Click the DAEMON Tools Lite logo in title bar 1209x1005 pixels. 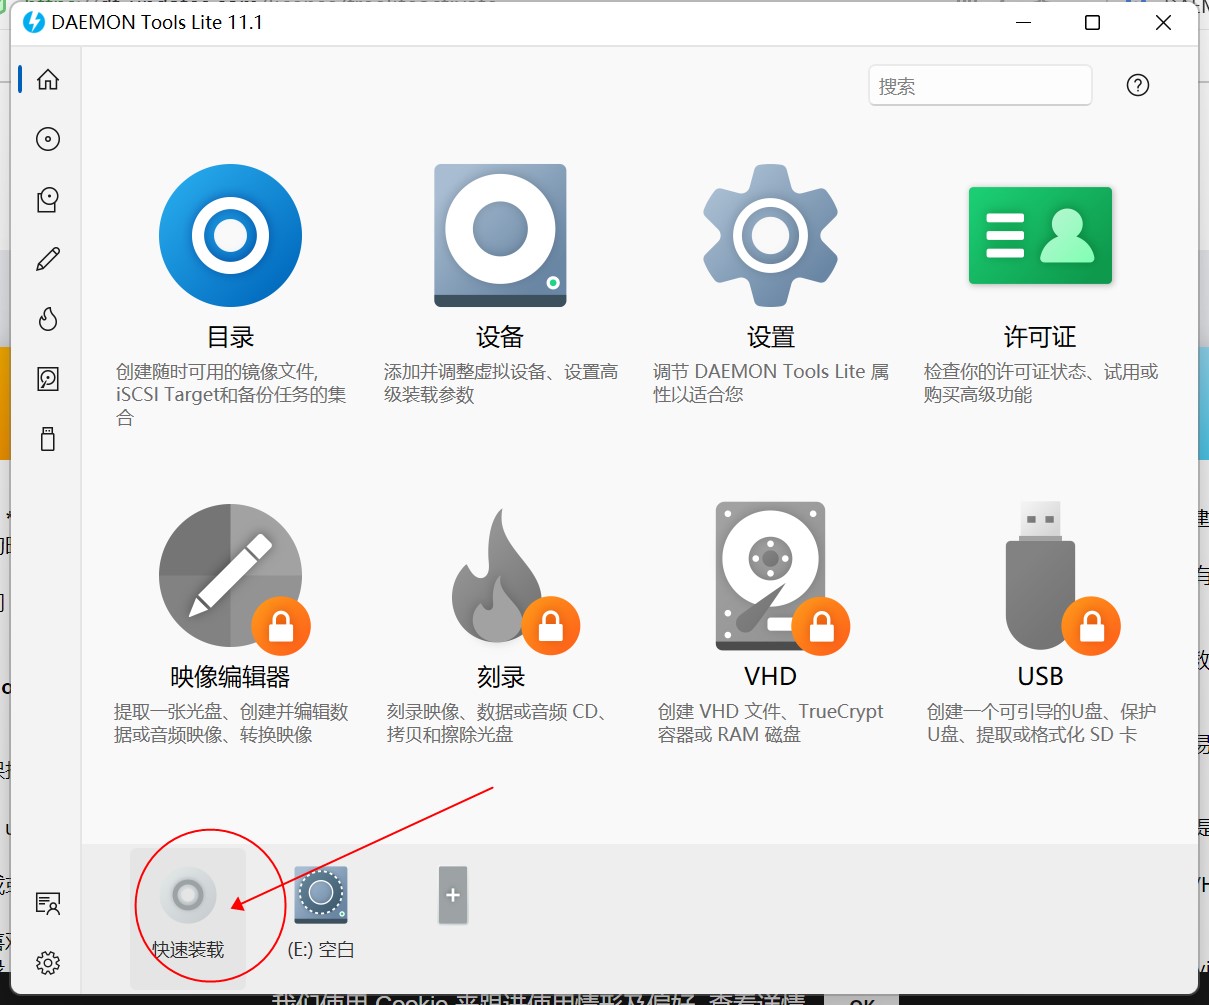(34, 22)
